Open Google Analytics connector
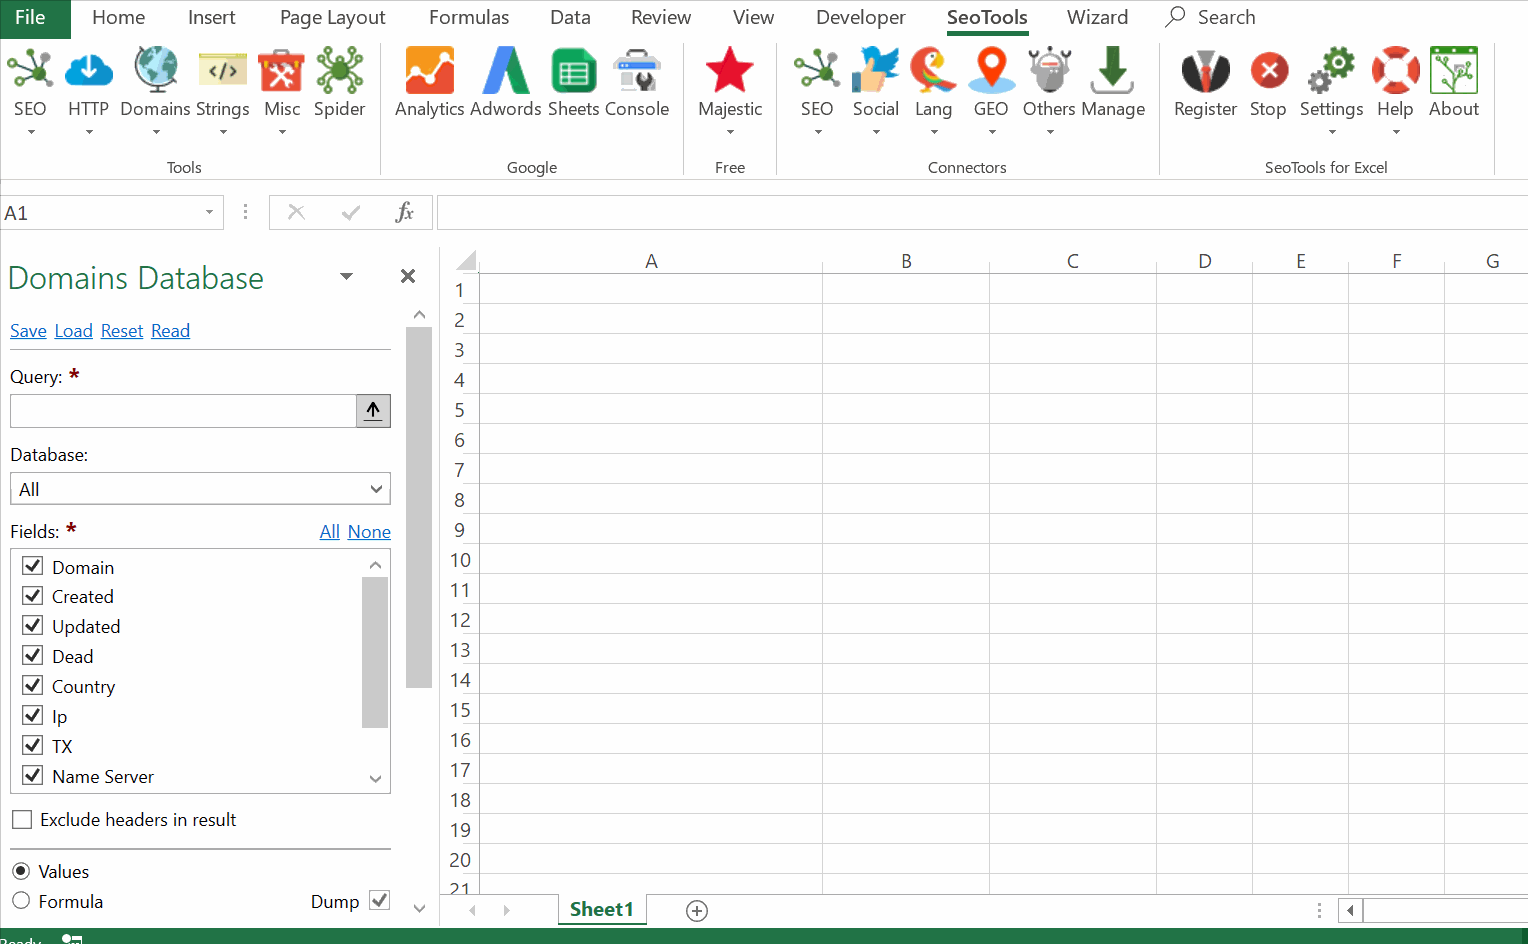Image resolution: width=1528 pixels, height=944 pixels. tap(429, 70)
